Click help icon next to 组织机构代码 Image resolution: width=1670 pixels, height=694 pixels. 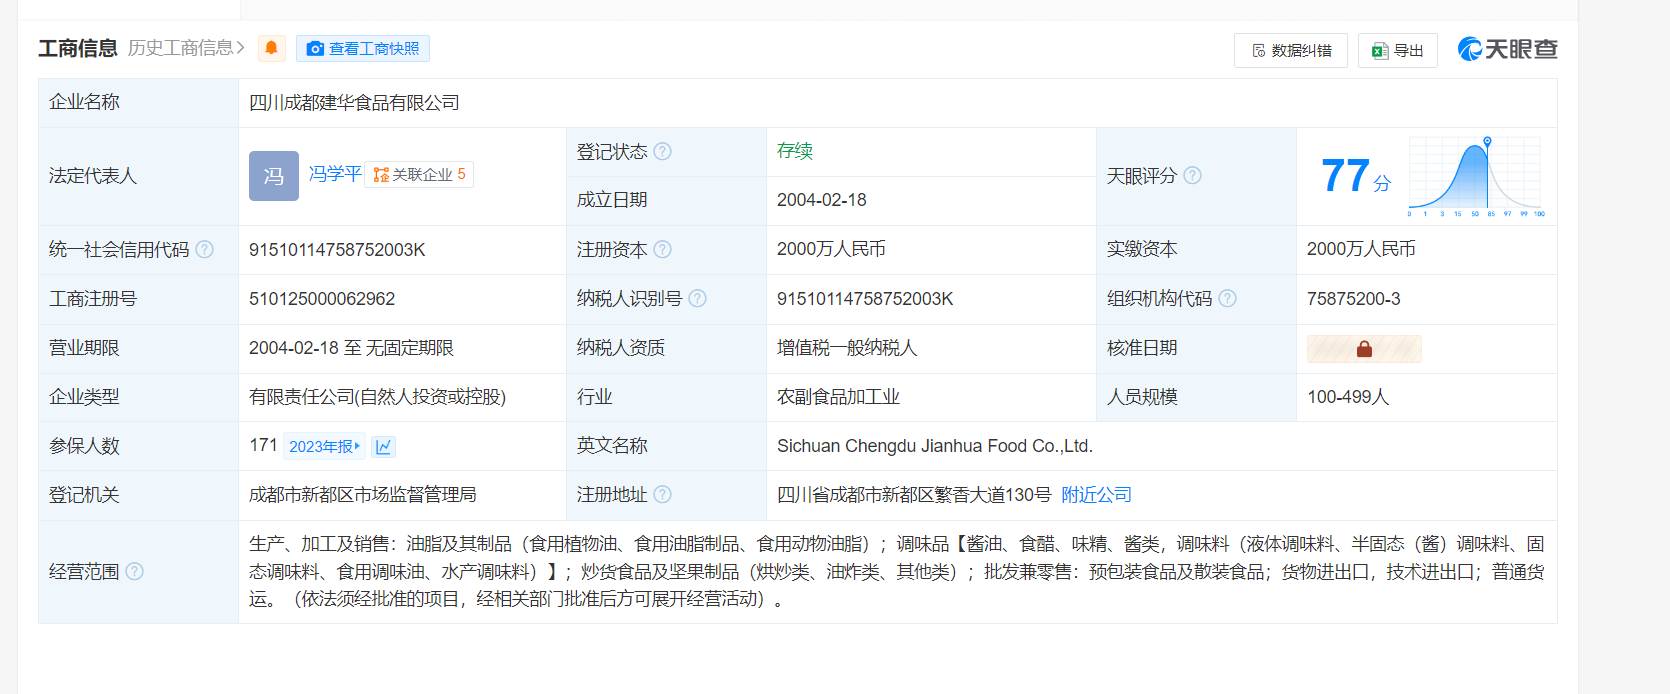click(x=1227, y=298)
